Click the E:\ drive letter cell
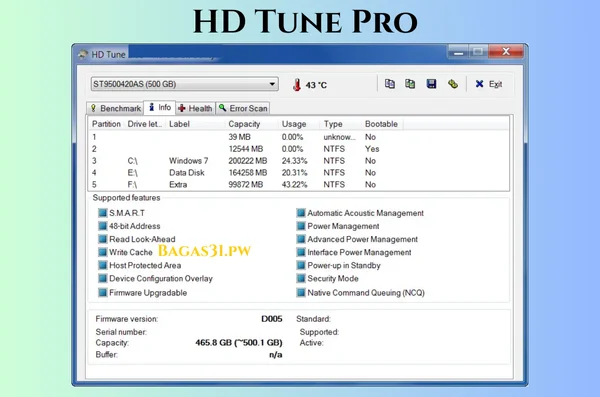Viewport: 600px width, 397px height. pos(132,173)
